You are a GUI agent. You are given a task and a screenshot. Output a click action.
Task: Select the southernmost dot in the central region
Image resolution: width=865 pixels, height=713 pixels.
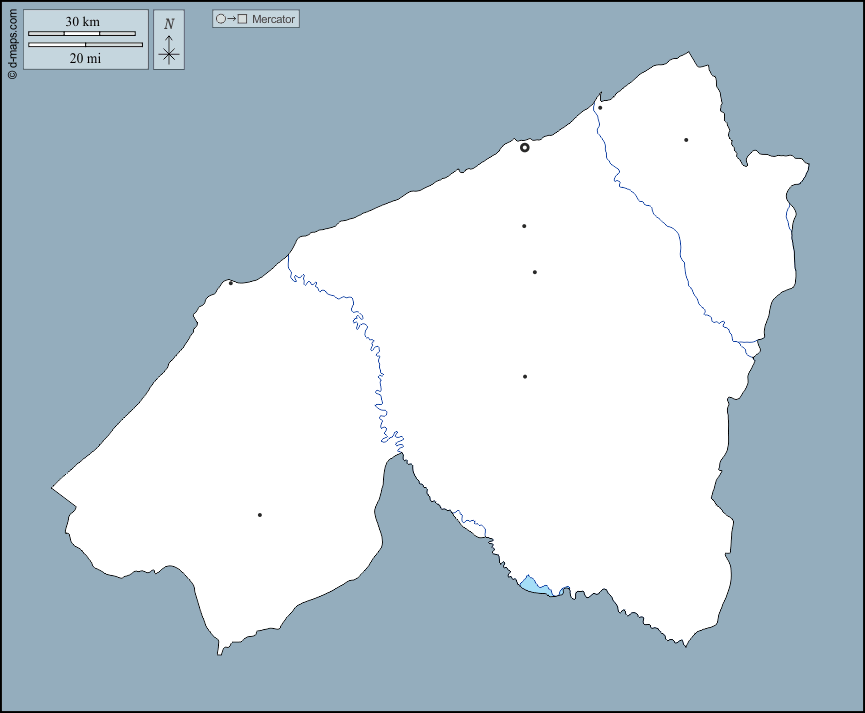click(525, 377)
